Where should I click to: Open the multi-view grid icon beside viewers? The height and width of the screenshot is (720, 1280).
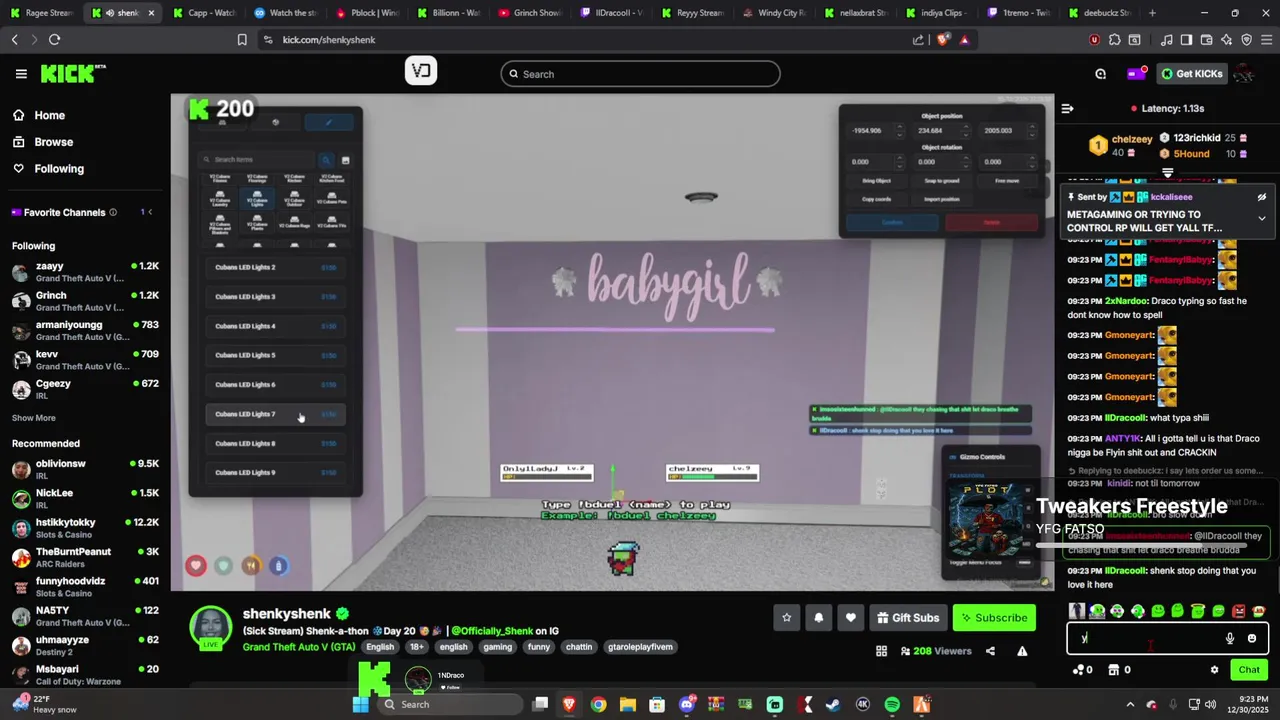pyautogui.click(x=881, y=651)
